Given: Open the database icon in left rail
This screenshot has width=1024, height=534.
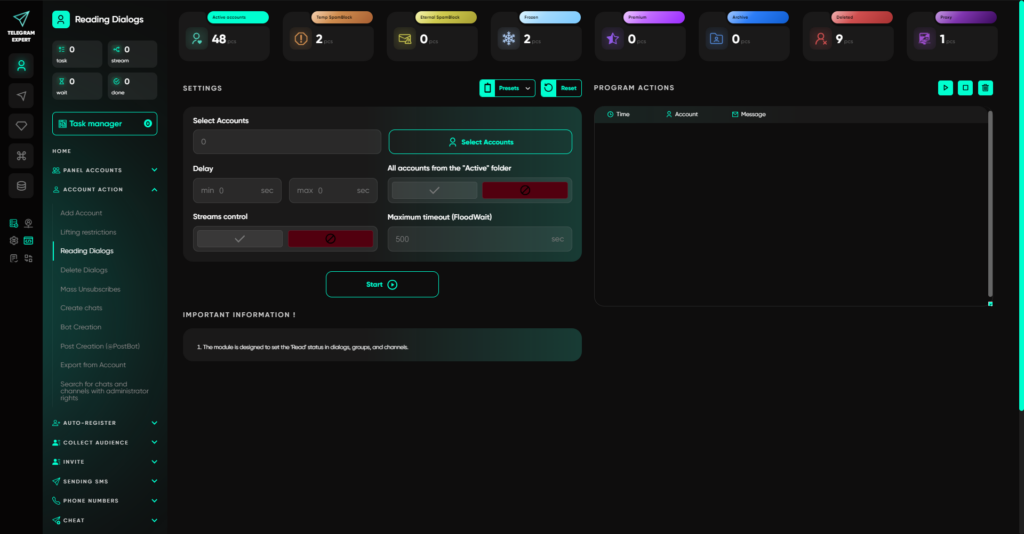Looking at the screenshot, I should pos(22,186).
